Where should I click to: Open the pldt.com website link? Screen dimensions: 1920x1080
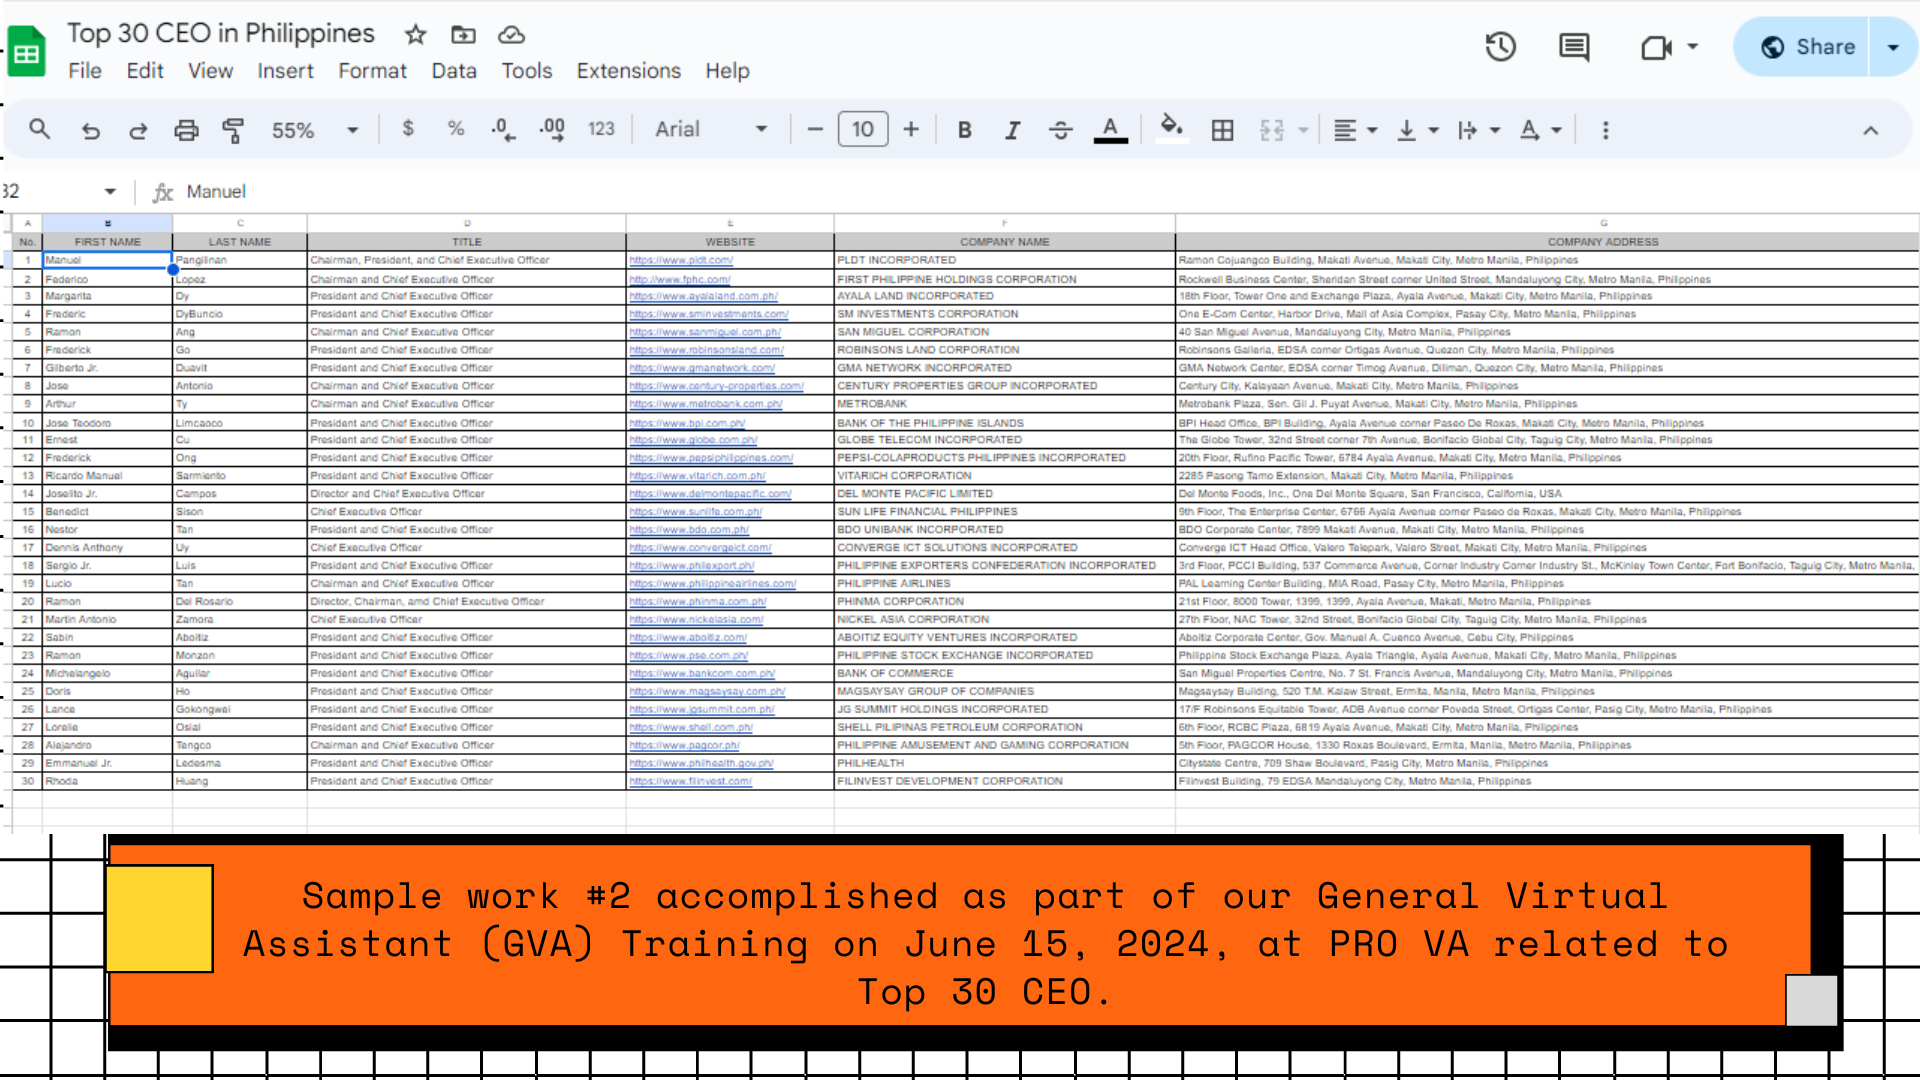pos(681,260)
